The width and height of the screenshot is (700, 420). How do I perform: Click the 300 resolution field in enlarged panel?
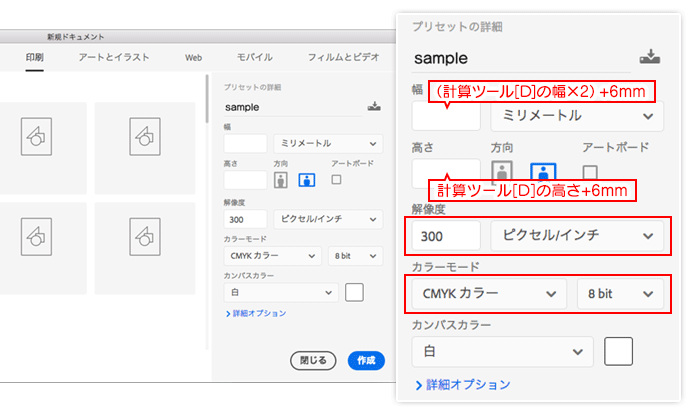point(446,236)
